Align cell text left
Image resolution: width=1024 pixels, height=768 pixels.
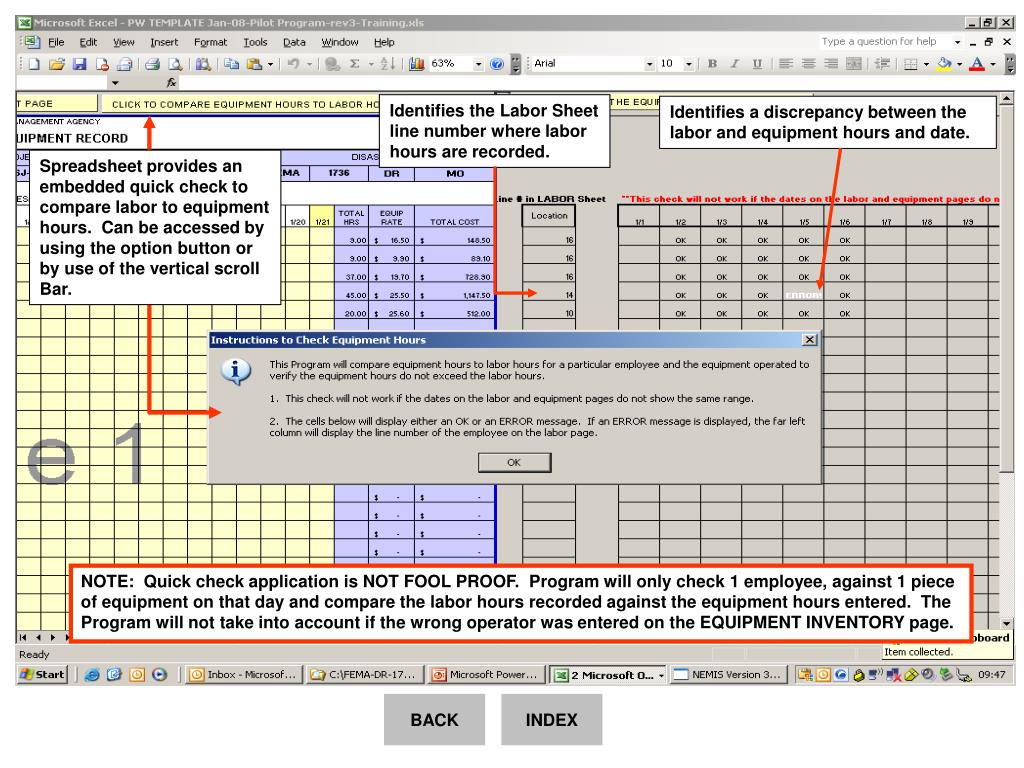point(786,64)
